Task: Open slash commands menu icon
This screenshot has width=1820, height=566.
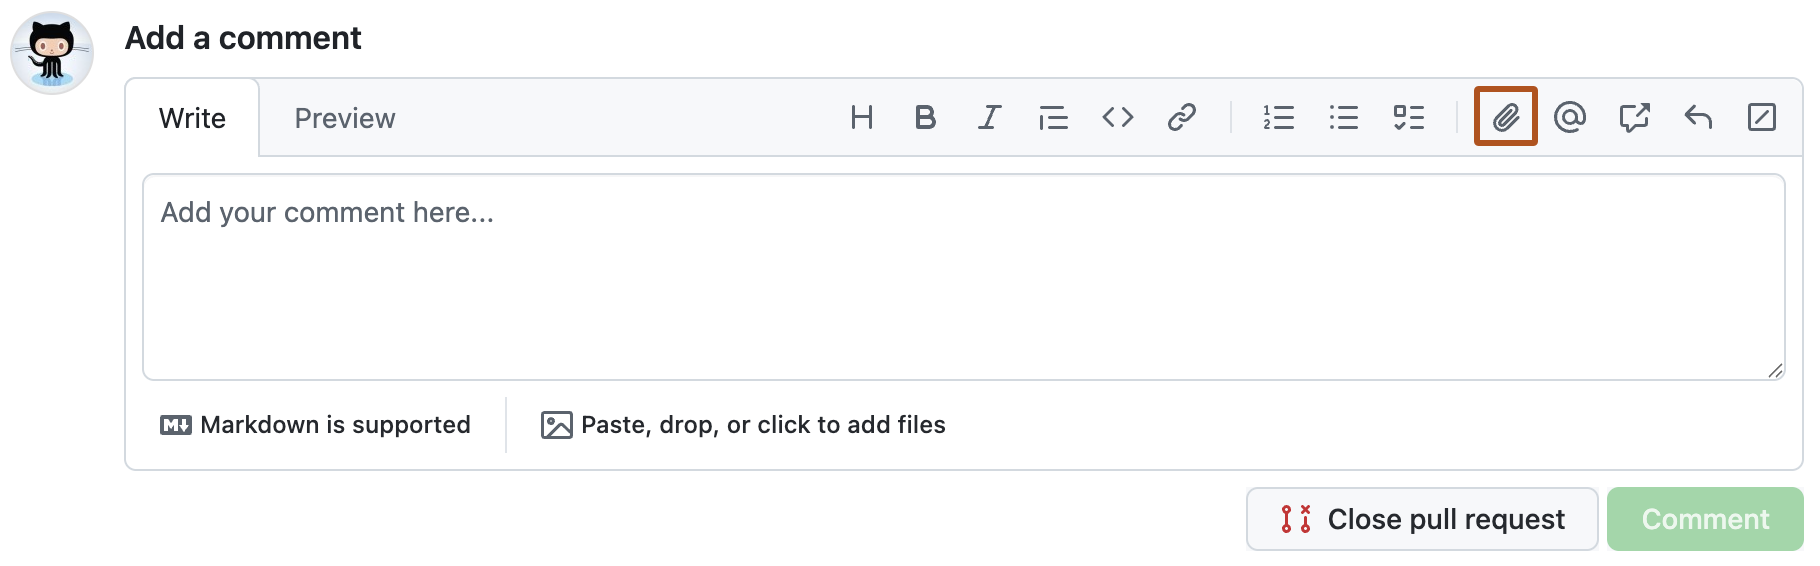Action: (1761, 118)
